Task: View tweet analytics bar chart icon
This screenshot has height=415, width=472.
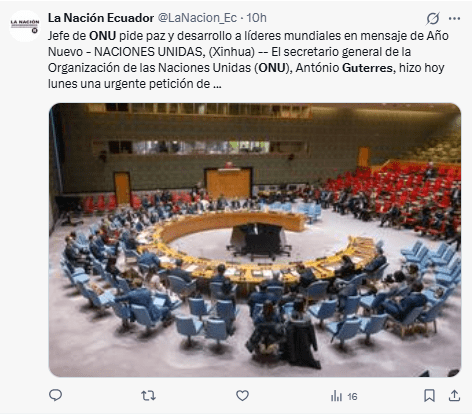Action: (x=336, y=396)
